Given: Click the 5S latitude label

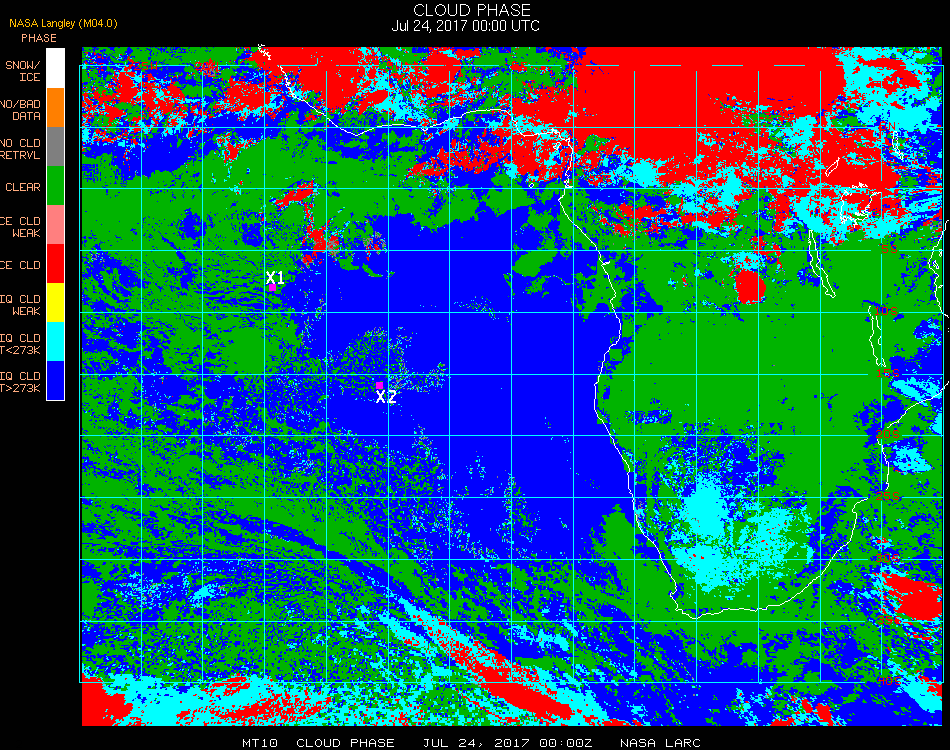Looking at the screenshot, I should pyautogui.click(x=889, y=249).
